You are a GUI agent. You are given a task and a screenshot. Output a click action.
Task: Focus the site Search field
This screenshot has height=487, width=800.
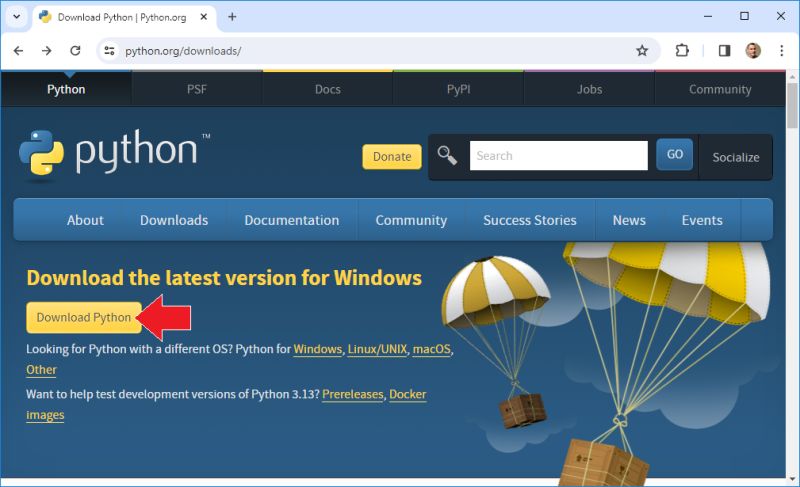pyautogui.click(x=559, y=156)
